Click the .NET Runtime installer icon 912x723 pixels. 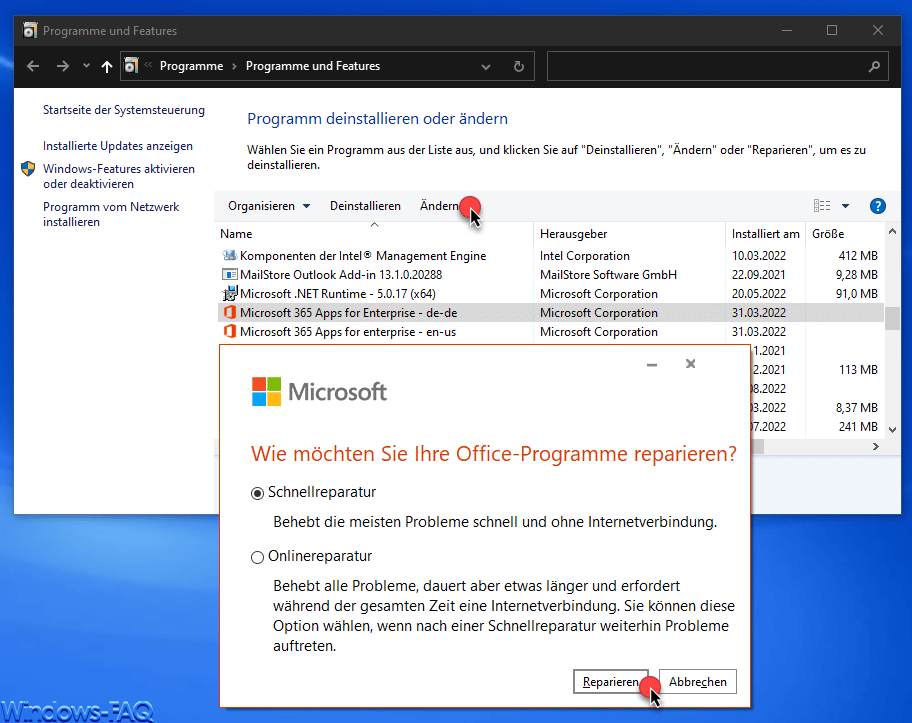(230, 293)
